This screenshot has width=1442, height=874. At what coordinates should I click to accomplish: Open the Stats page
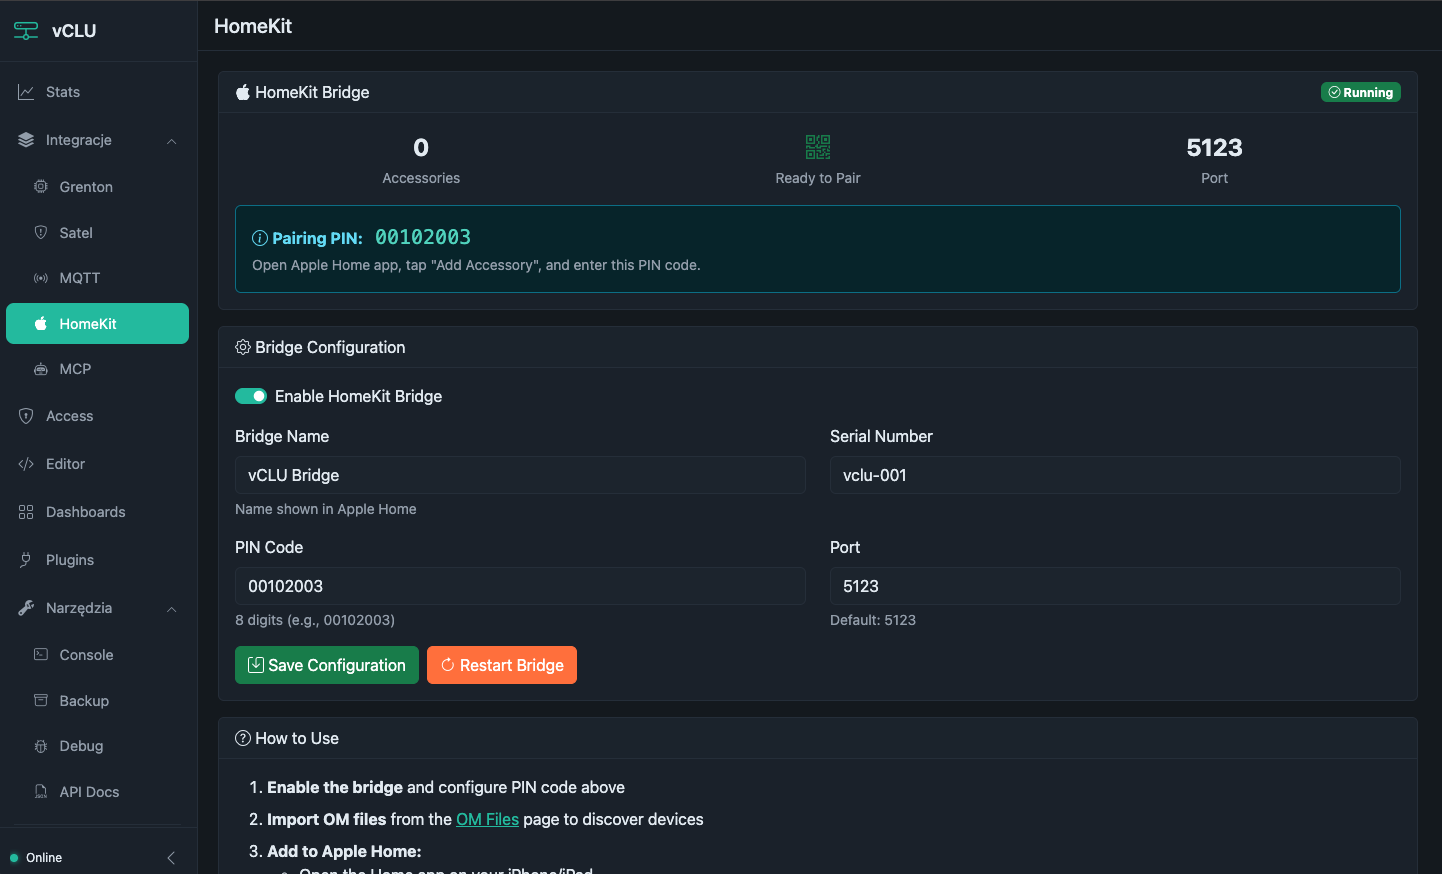[98, 92]
